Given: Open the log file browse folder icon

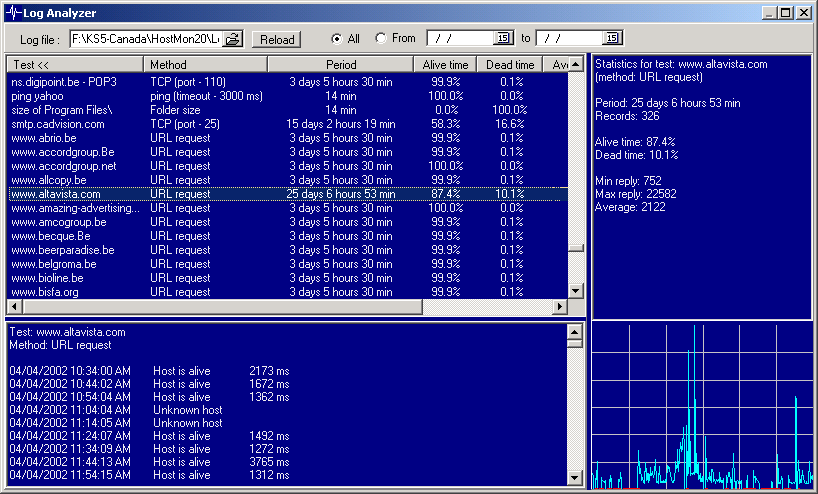Looking at the screenshot, I should [233, 39].
